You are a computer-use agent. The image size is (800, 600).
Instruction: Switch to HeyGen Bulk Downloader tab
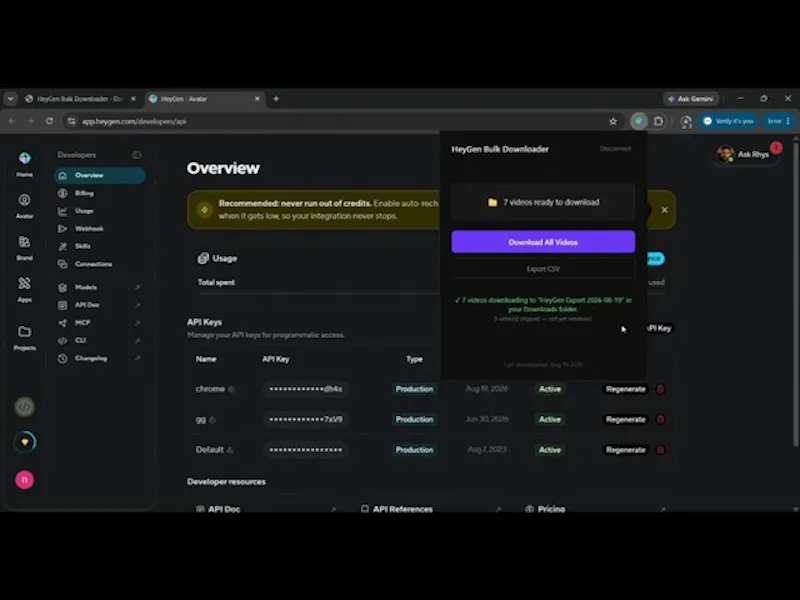79,99
